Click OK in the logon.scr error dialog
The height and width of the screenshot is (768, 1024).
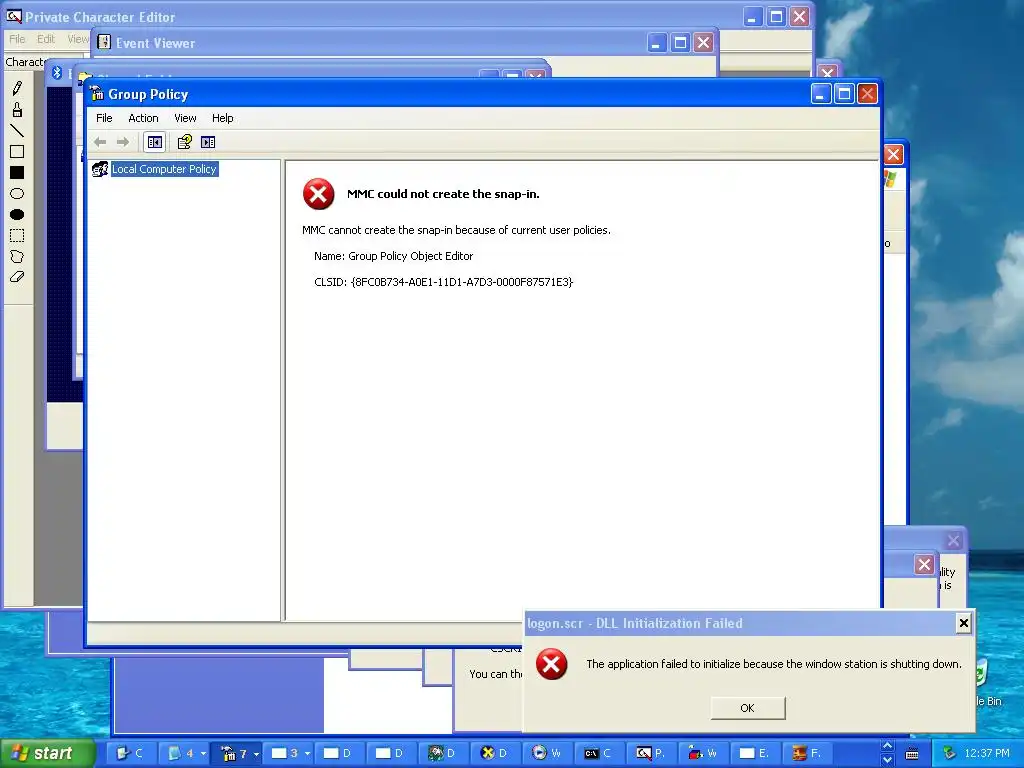tap(748, 708)
